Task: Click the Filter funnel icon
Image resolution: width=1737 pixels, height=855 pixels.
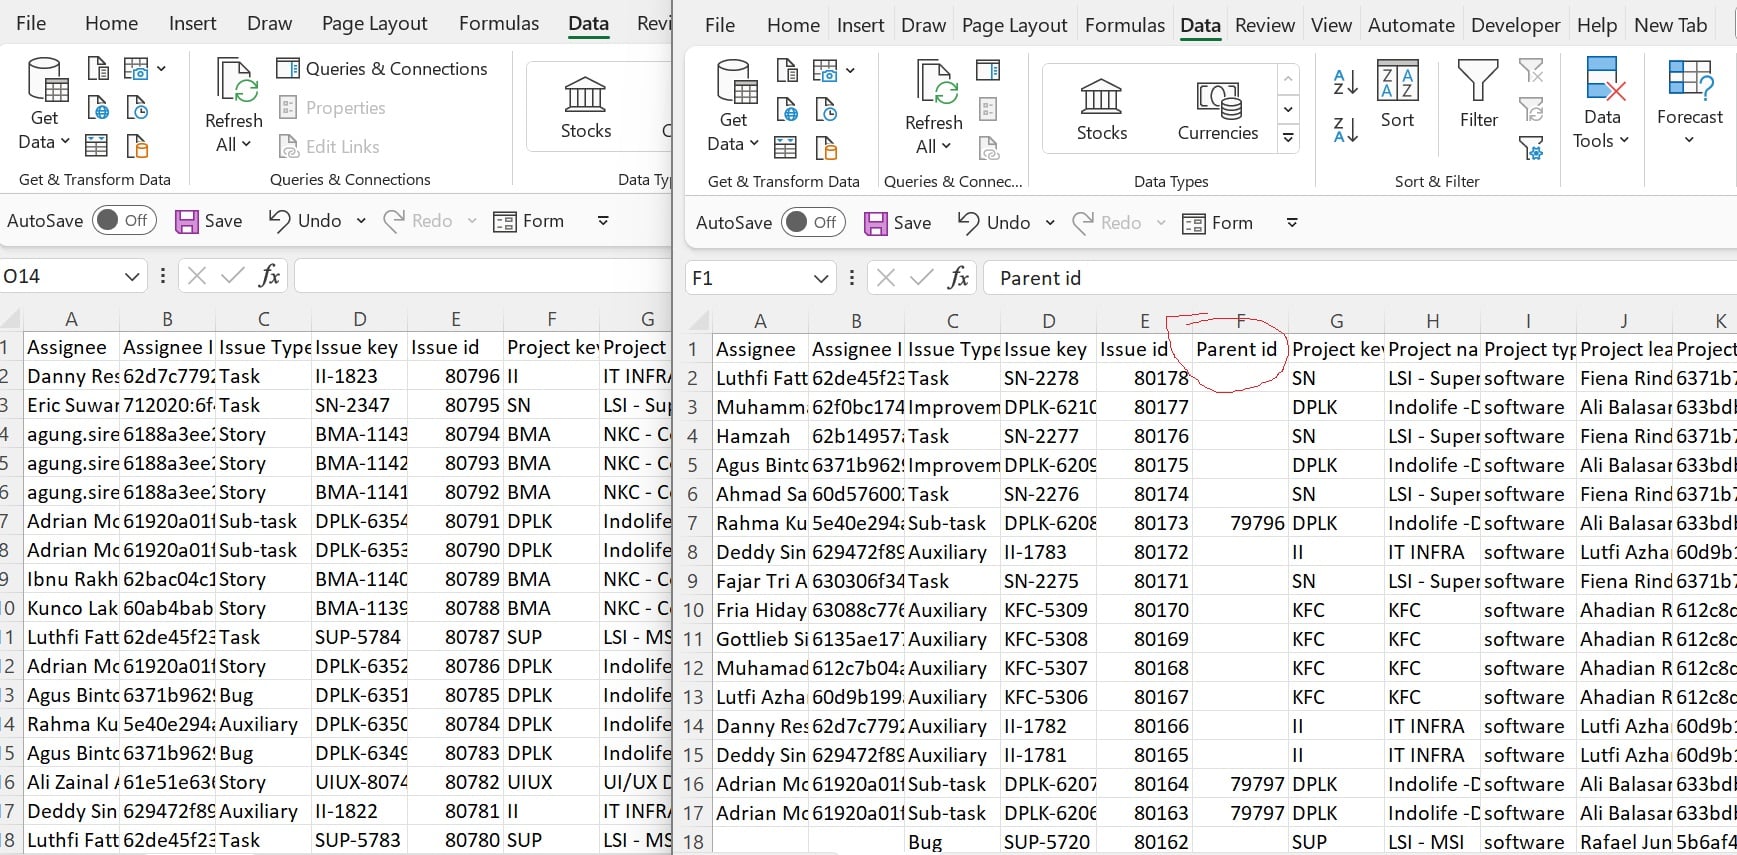Action: pyautogui.click(x=1478, y=82)
